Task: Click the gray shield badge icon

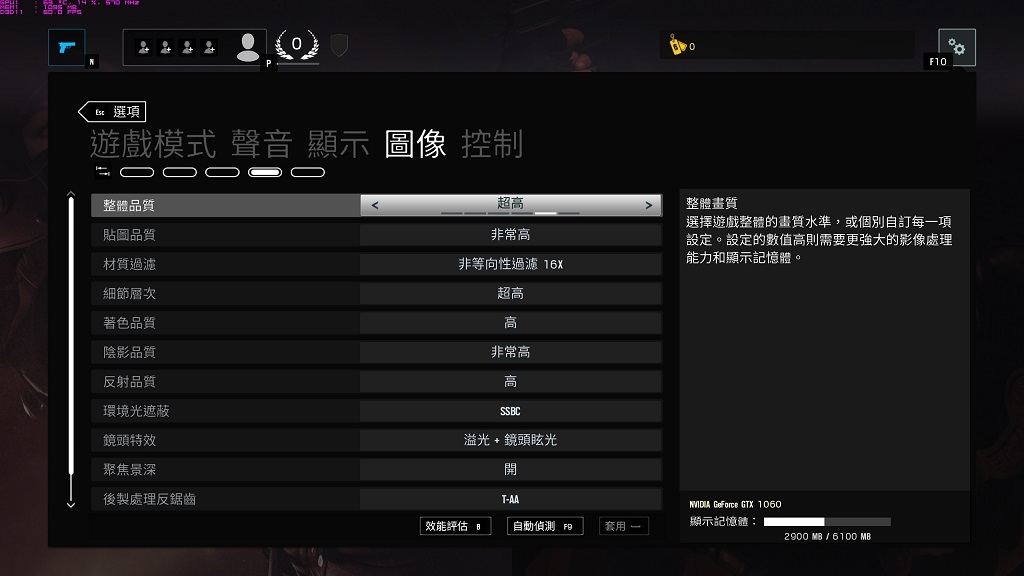Action: pos(339,45)
